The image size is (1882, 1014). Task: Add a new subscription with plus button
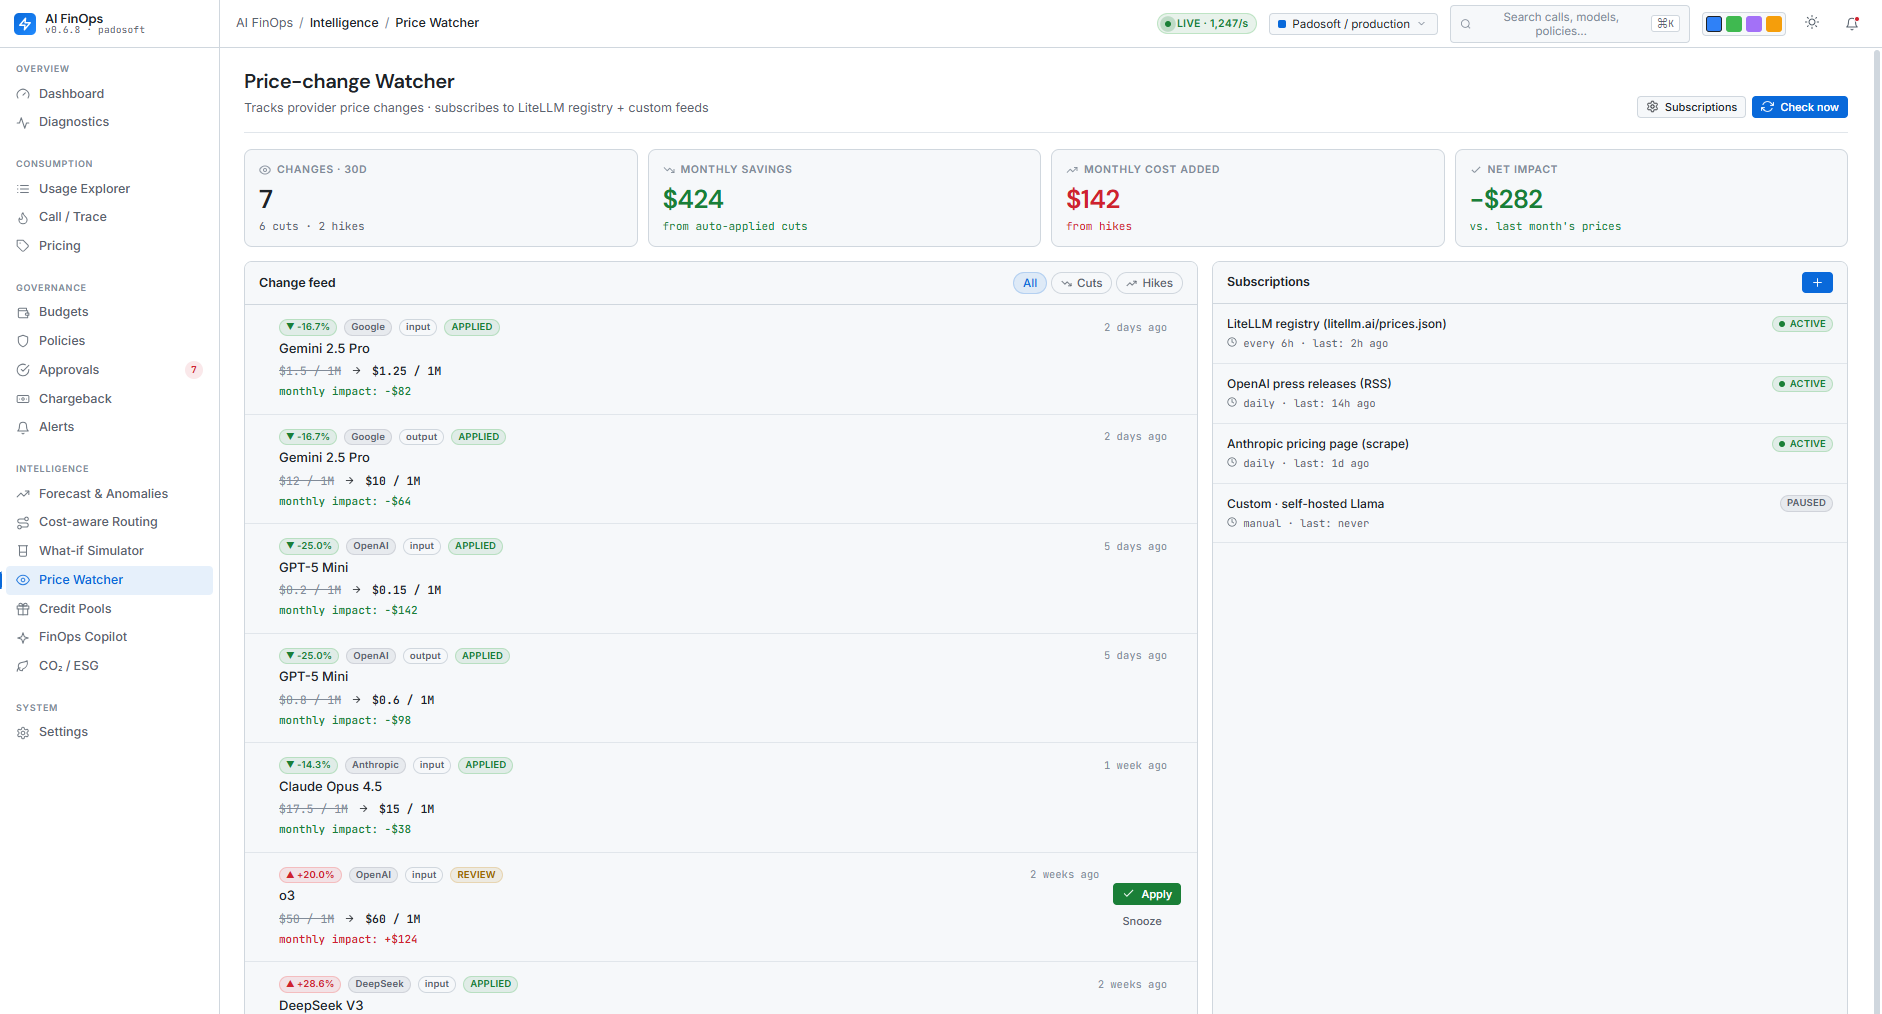pyautogui.click(x=1817, y=282)
